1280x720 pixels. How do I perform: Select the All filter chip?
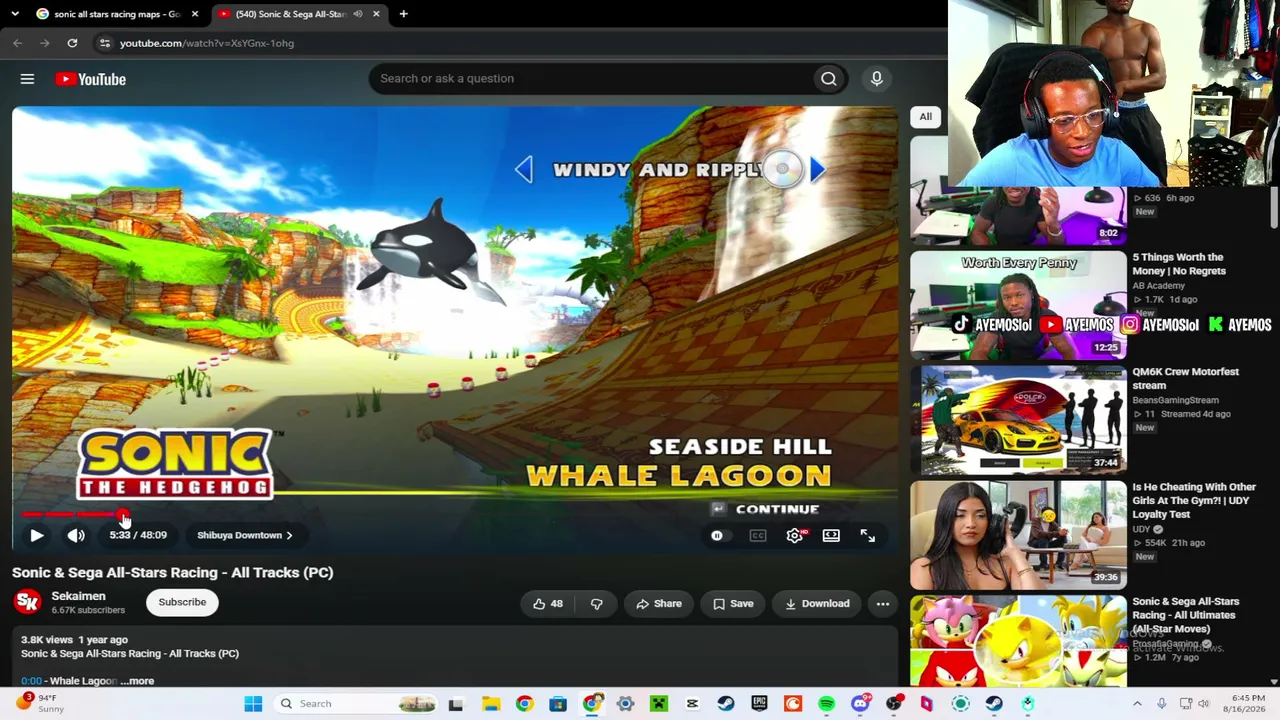[x=926, y=117]
